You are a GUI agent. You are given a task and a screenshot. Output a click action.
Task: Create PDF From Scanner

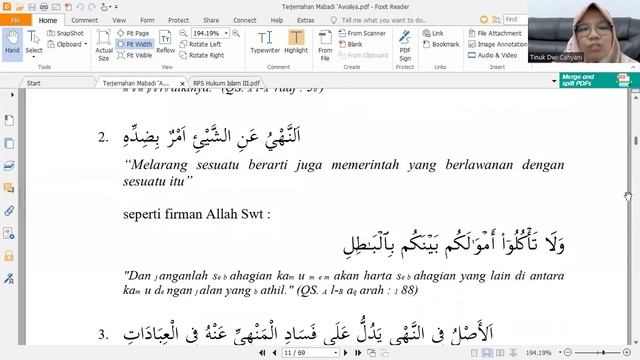coord(362,33)
